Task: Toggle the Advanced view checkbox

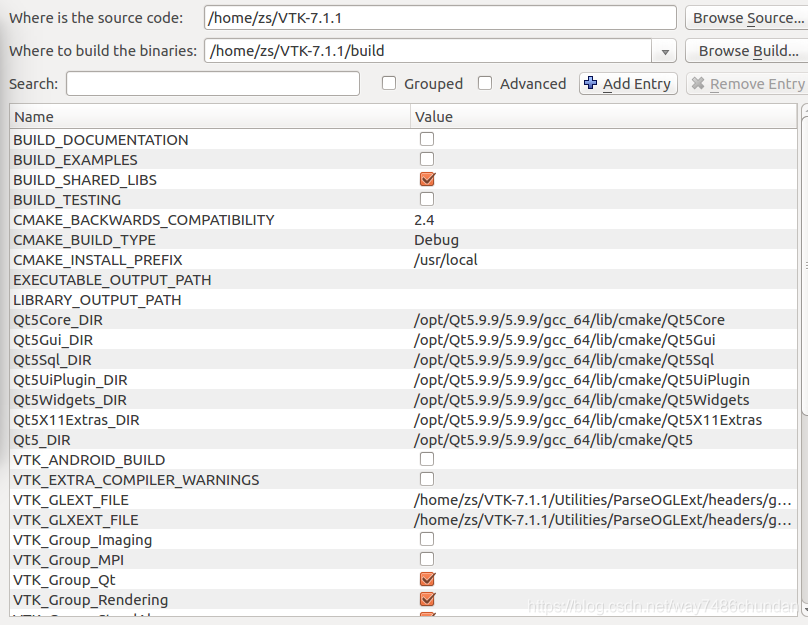Action: (x=485, y=83)
